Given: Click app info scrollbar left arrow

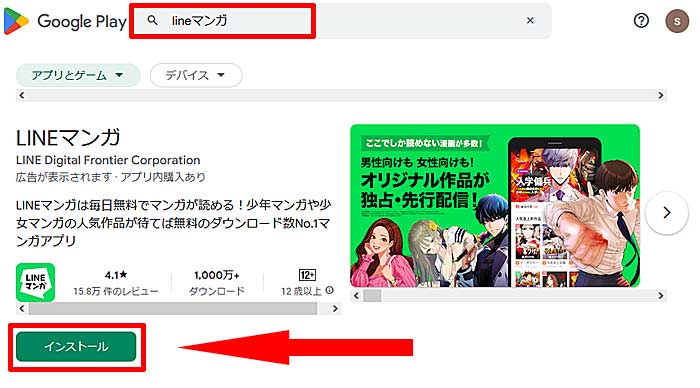Looking at the screenshot, I should (x=21, y=309).
